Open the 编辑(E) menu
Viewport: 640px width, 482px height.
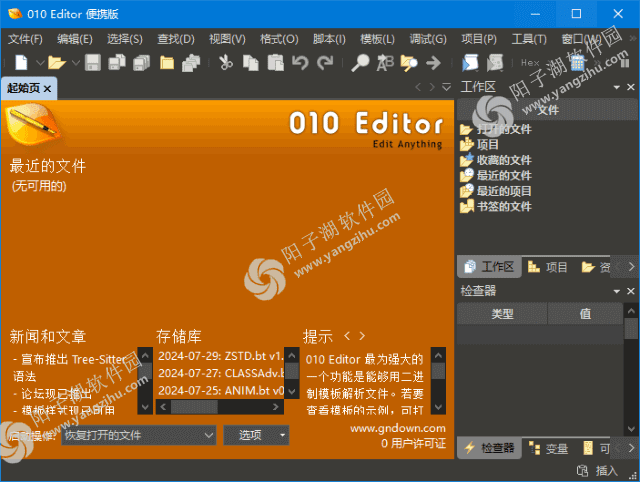click(x=75, y=39)
